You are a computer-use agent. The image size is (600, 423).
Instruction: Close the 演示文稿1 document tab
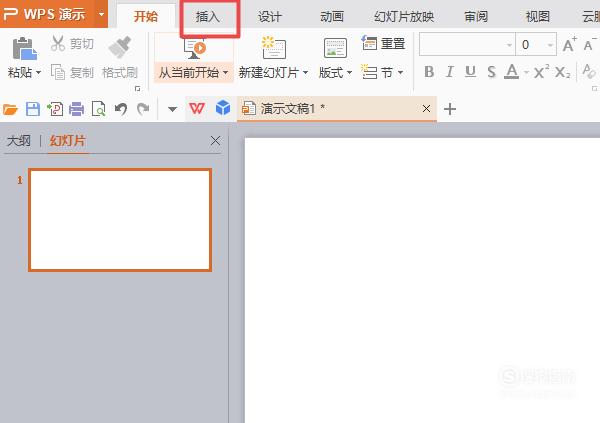tap(426, 109)
